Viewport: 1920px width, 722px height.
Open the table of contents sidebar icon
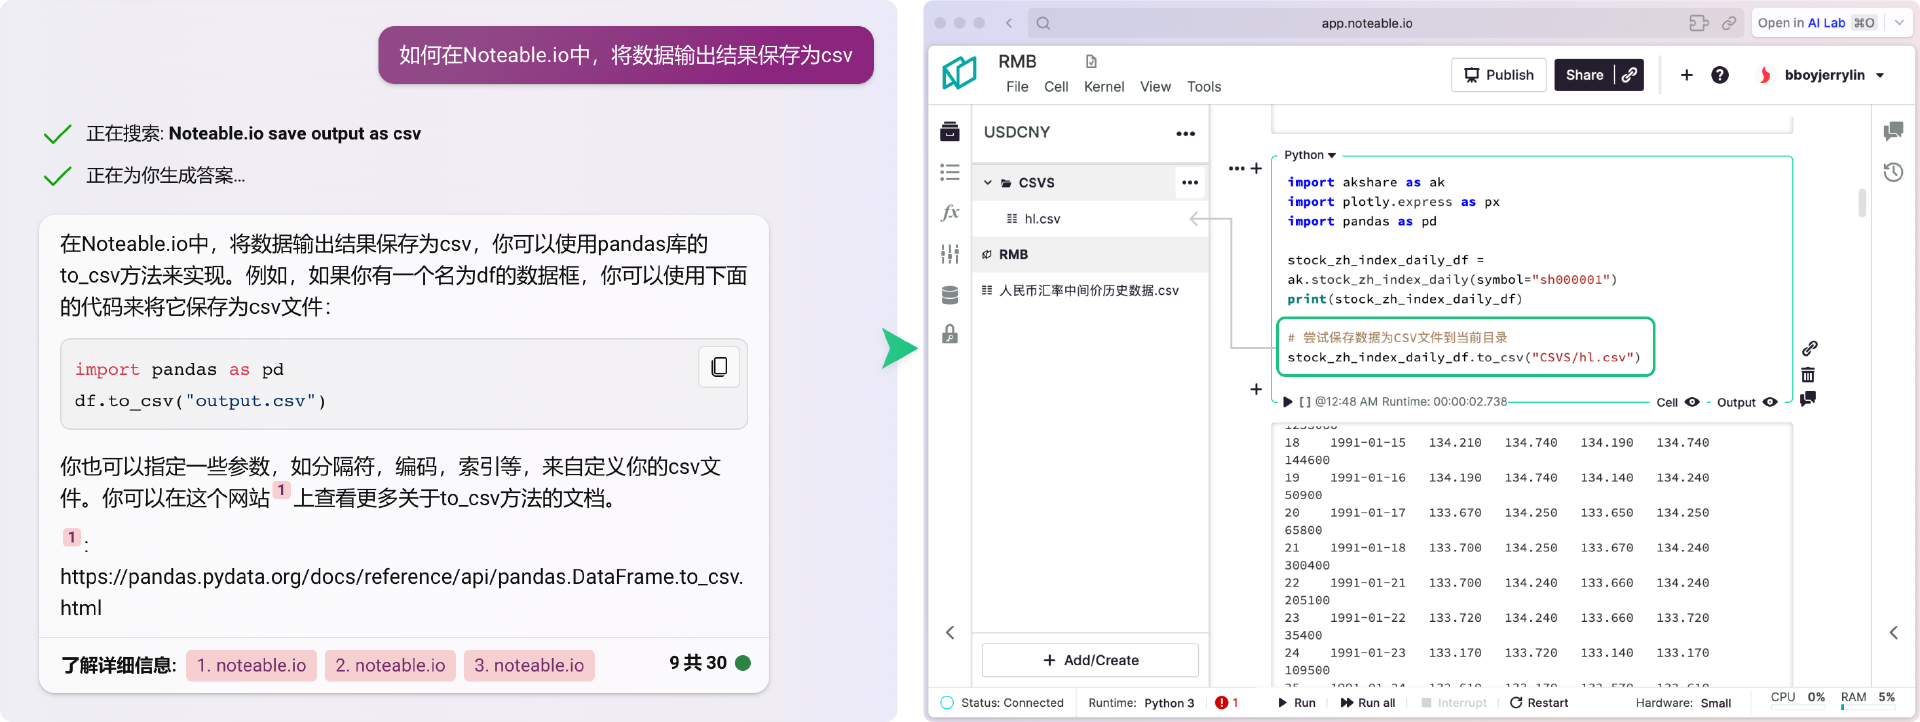click(950, 172)
